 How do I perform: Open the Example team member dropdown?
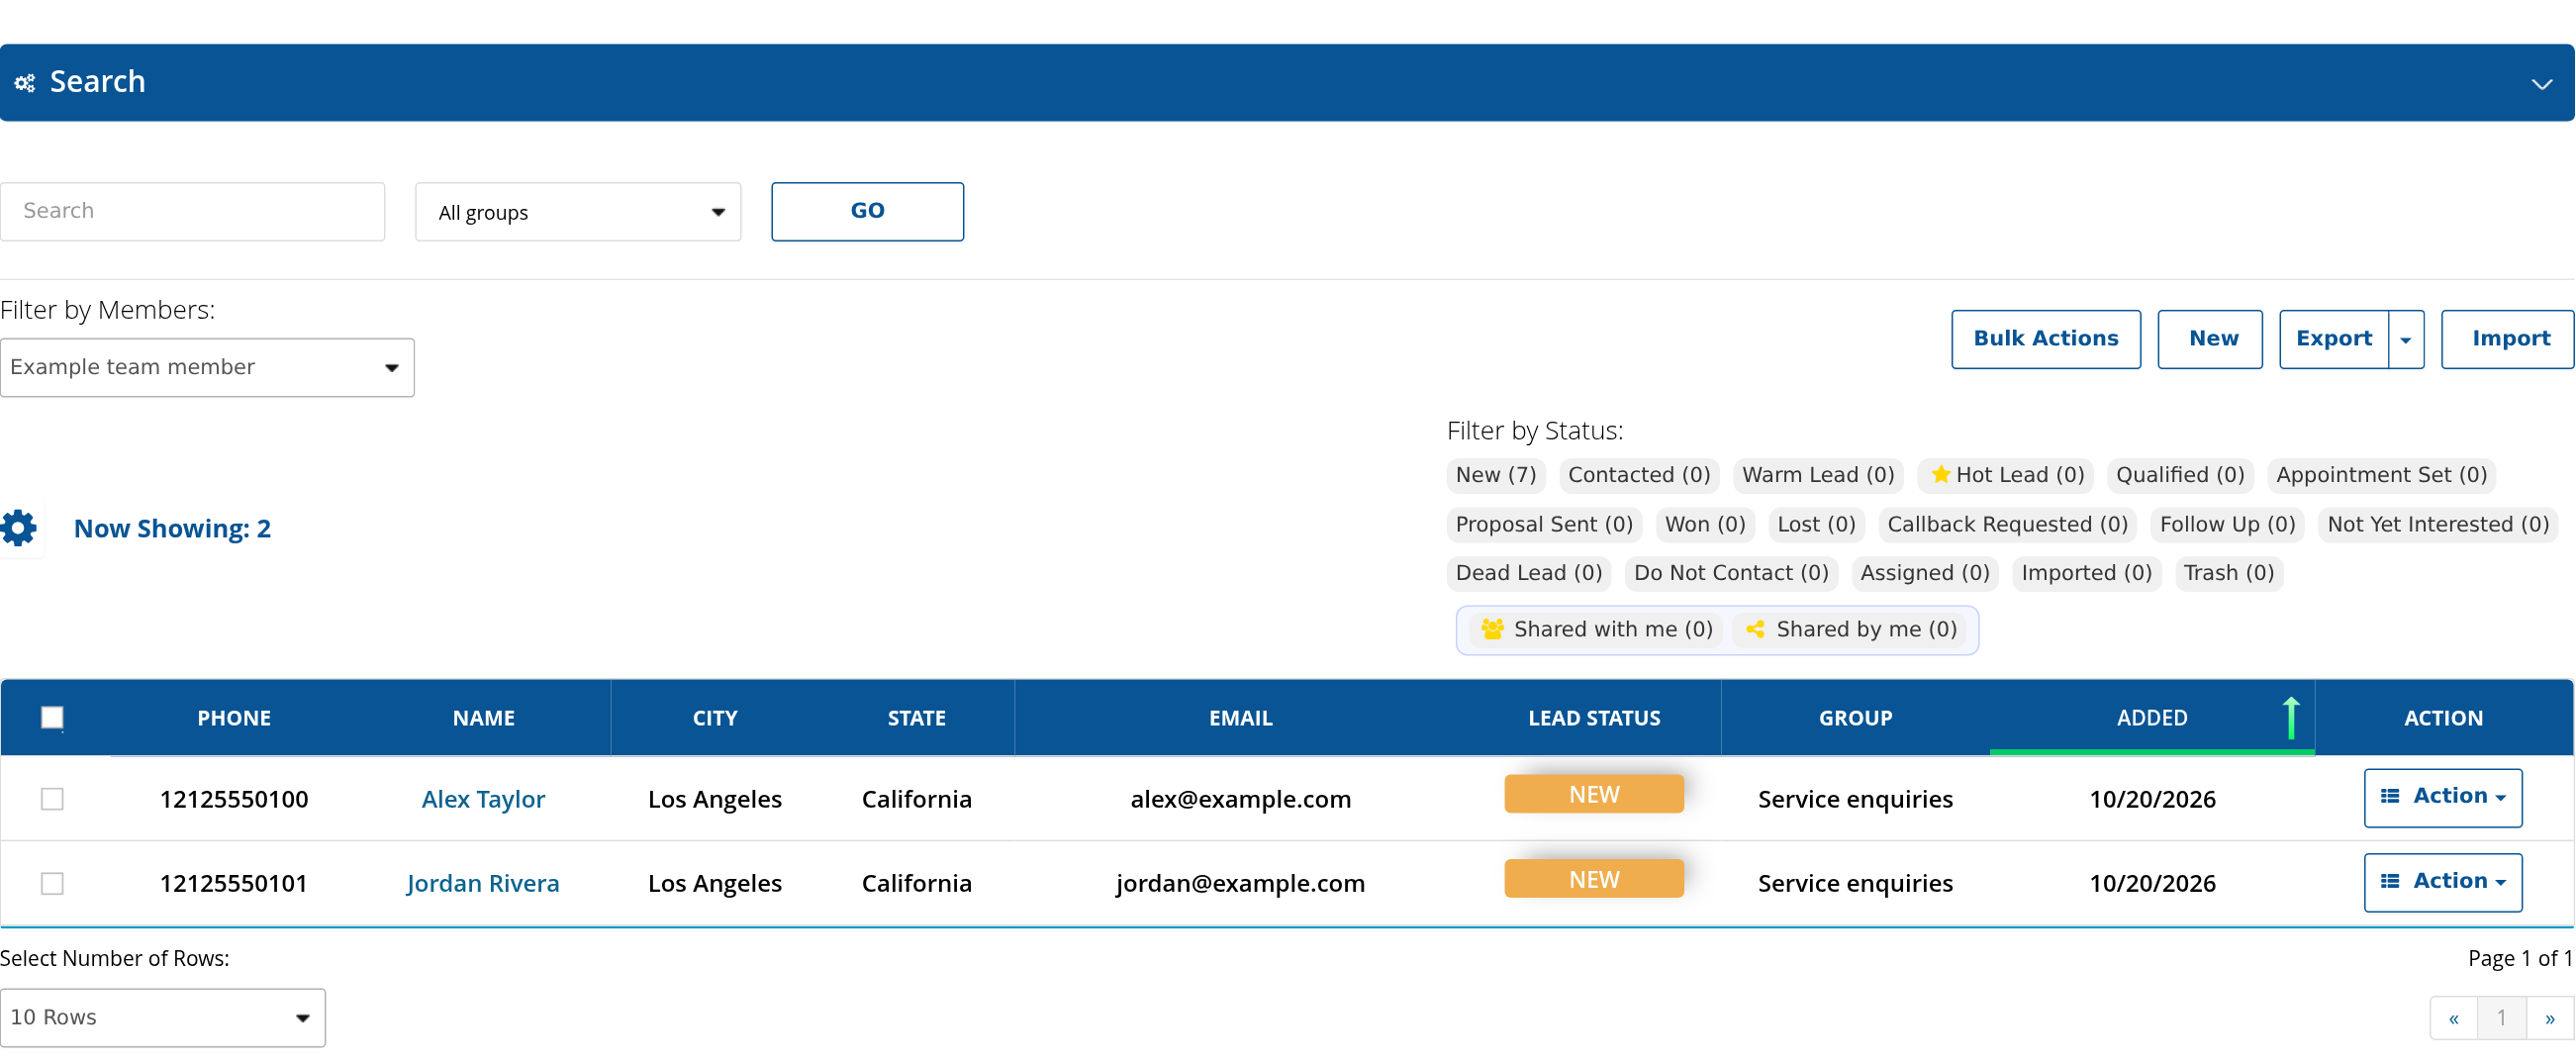pos(206,367)
